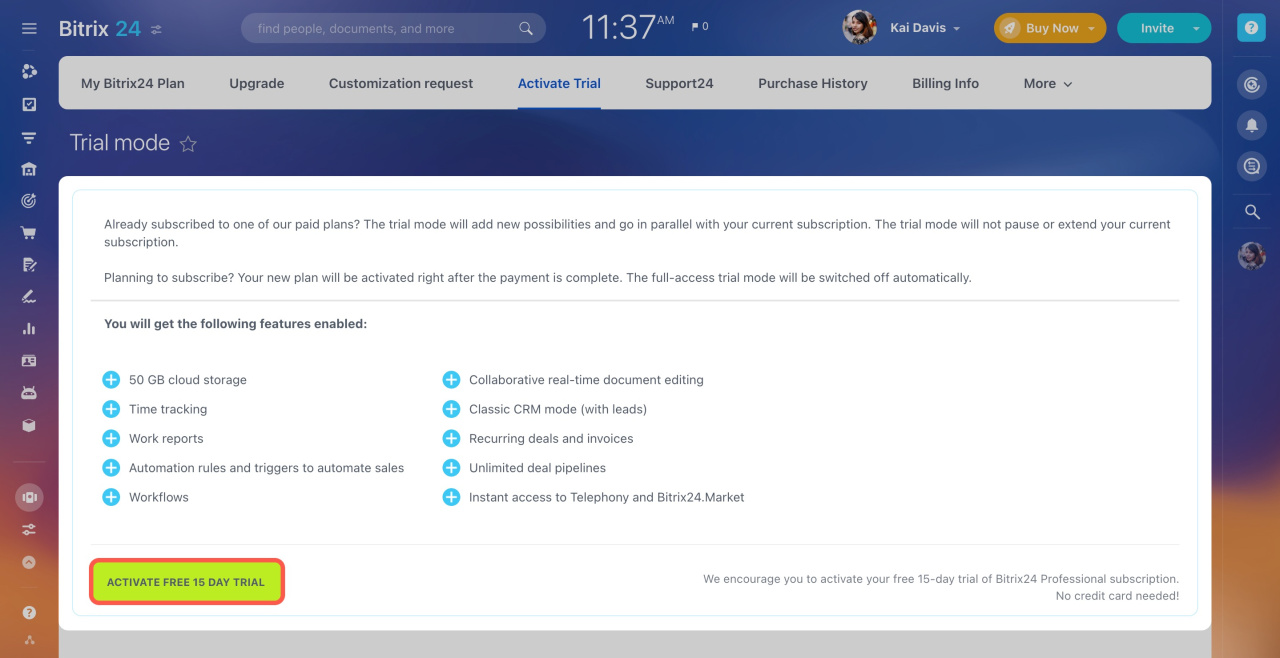Viewport: 1280px width, 658px height.
Task: Click the Invite button
Action: coord(1157,28)
